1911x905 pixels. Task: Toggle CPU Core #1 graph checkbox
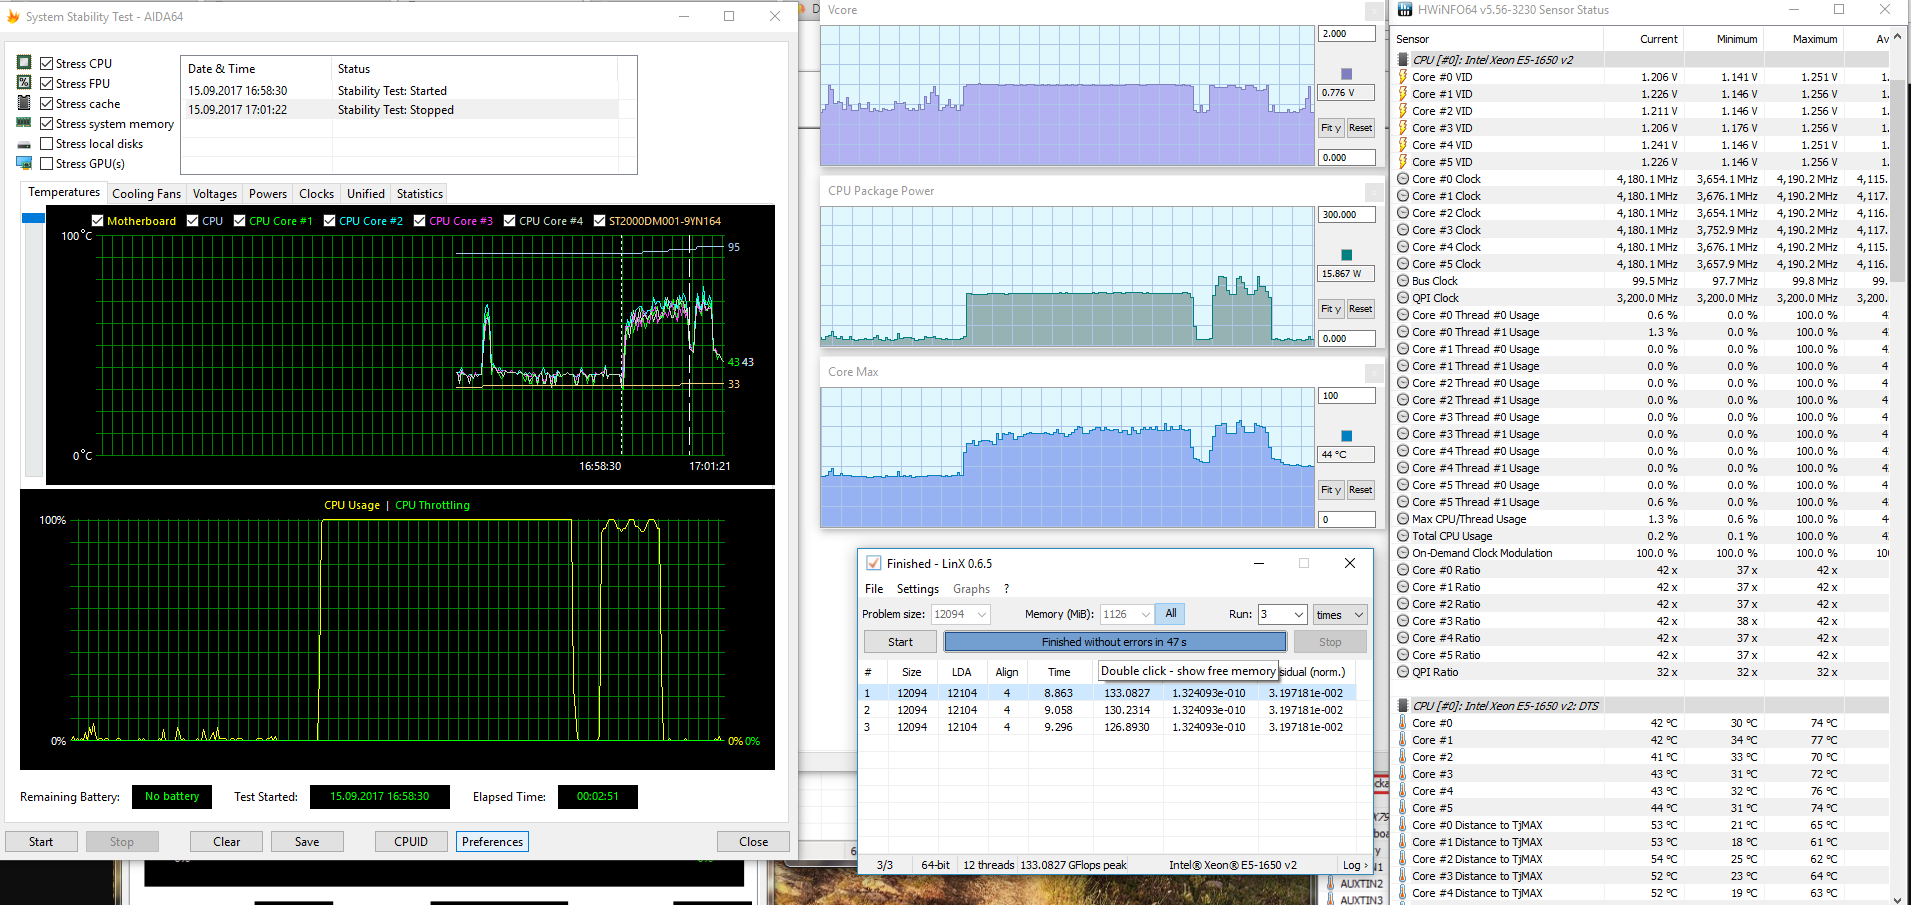point(239,221)
